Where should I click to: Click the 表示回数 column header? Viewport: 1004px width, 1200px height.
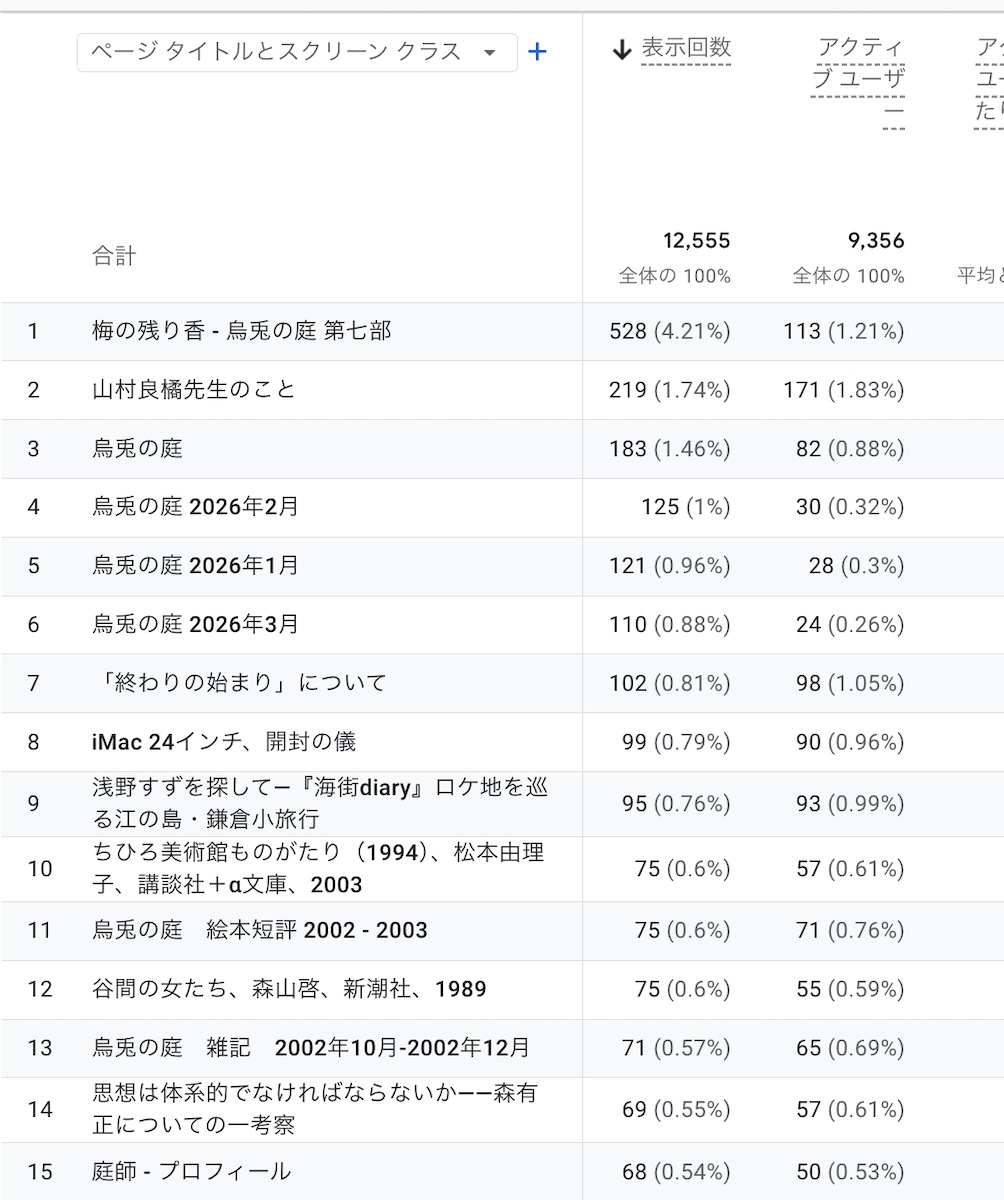pyautogui.click(x=690, y=47)
